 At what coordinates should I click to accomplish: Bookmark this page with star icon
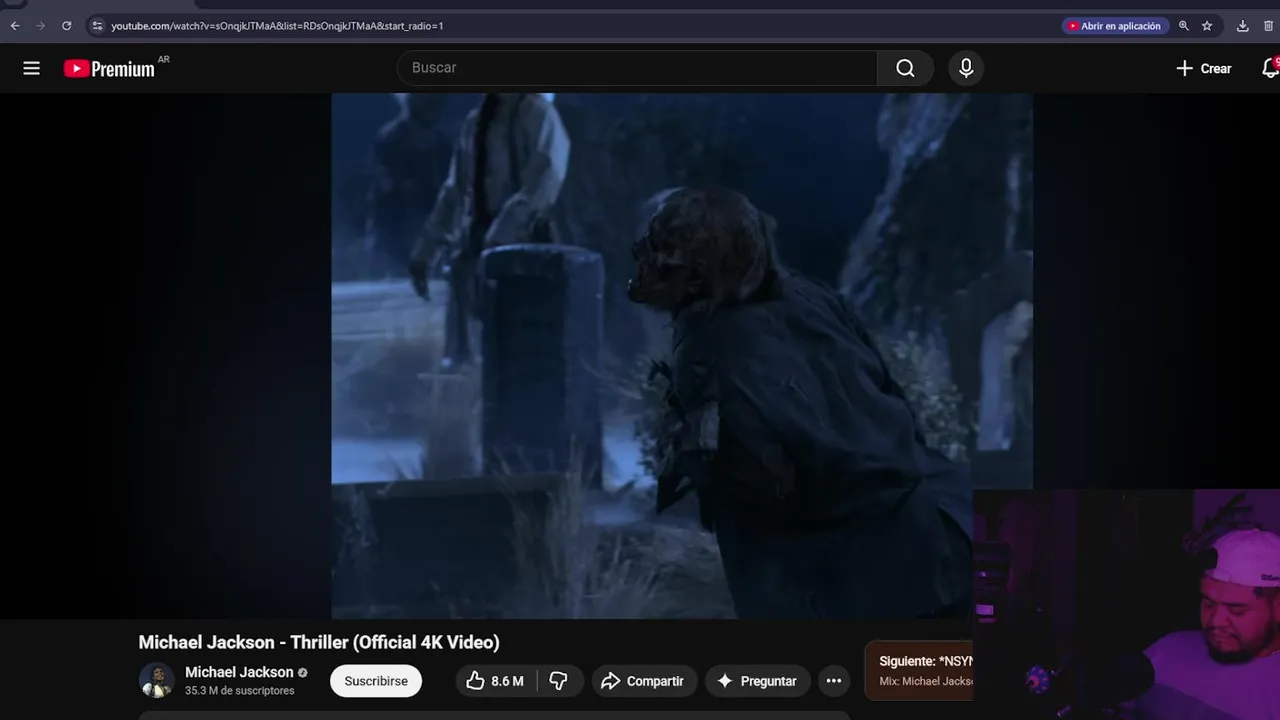(1207, 26)
